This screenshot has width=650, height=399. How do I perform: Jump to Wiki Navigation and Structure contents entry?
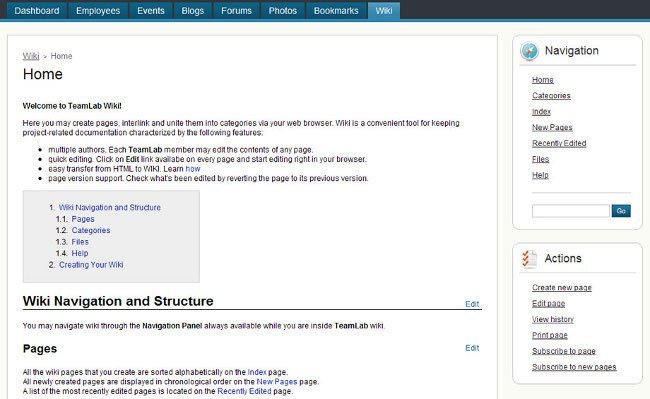point(109,207)
